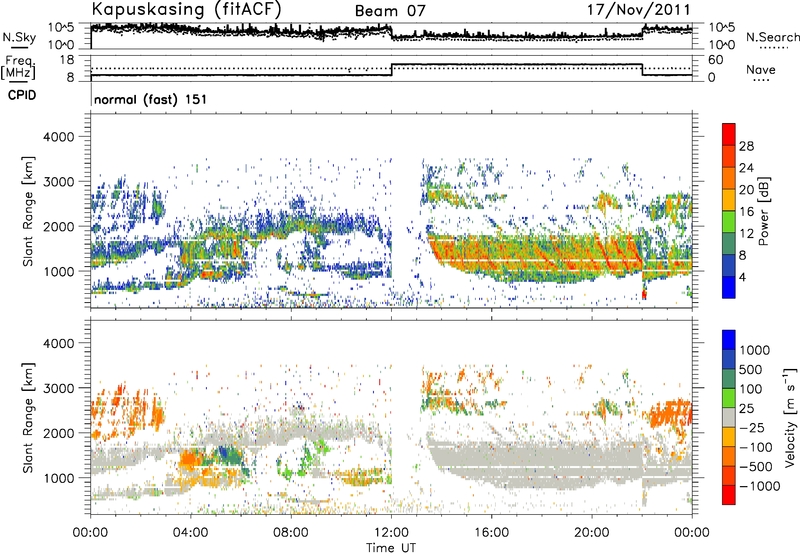This screenshot has width=800, height=554.
Task: Click the "28" label on the power colorbar
Action: (746, 146)
